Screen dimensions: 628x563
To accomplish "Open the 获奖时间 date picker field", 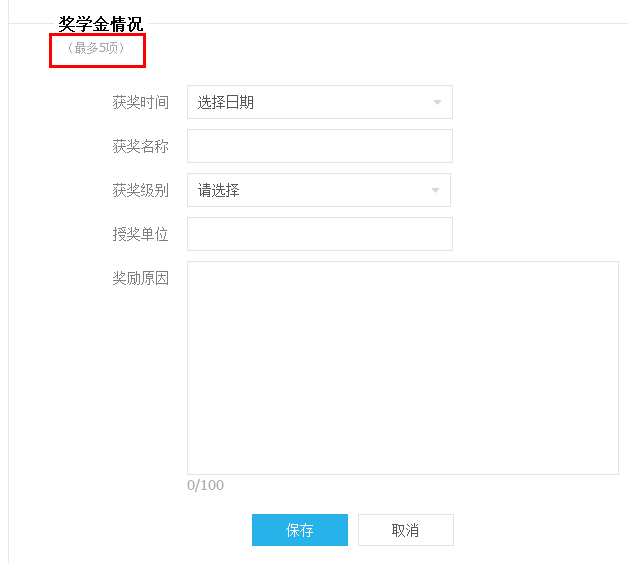I will coord(320,102).
